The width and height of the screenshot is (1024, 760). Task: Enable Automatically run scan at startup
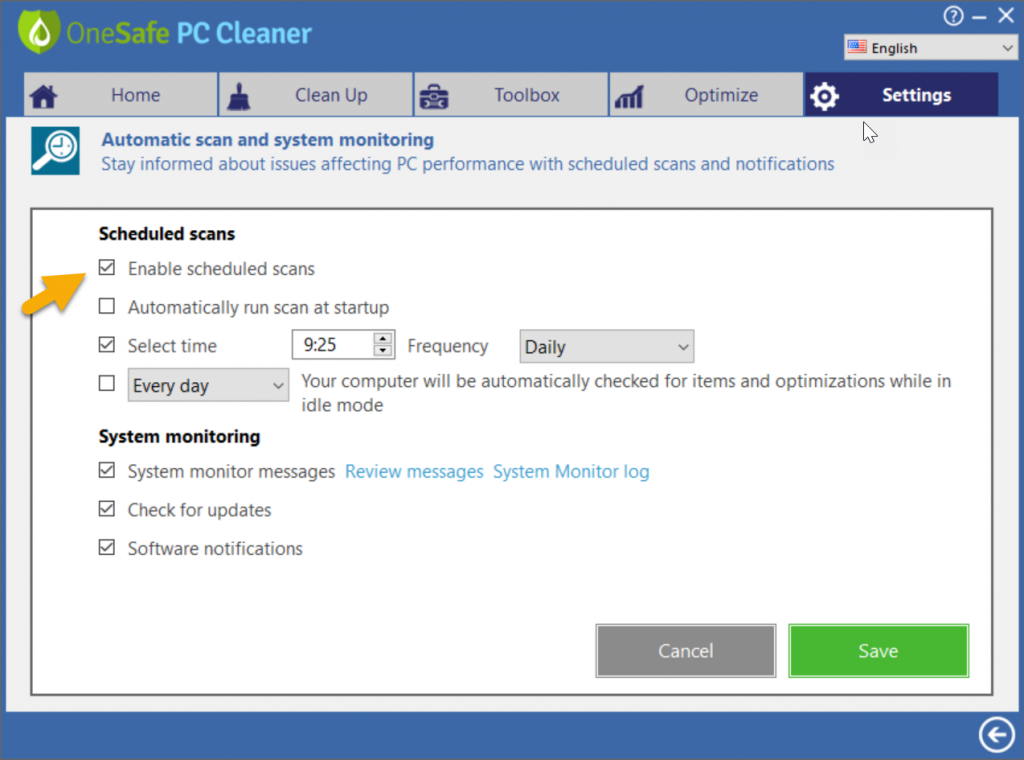[106, 306]
